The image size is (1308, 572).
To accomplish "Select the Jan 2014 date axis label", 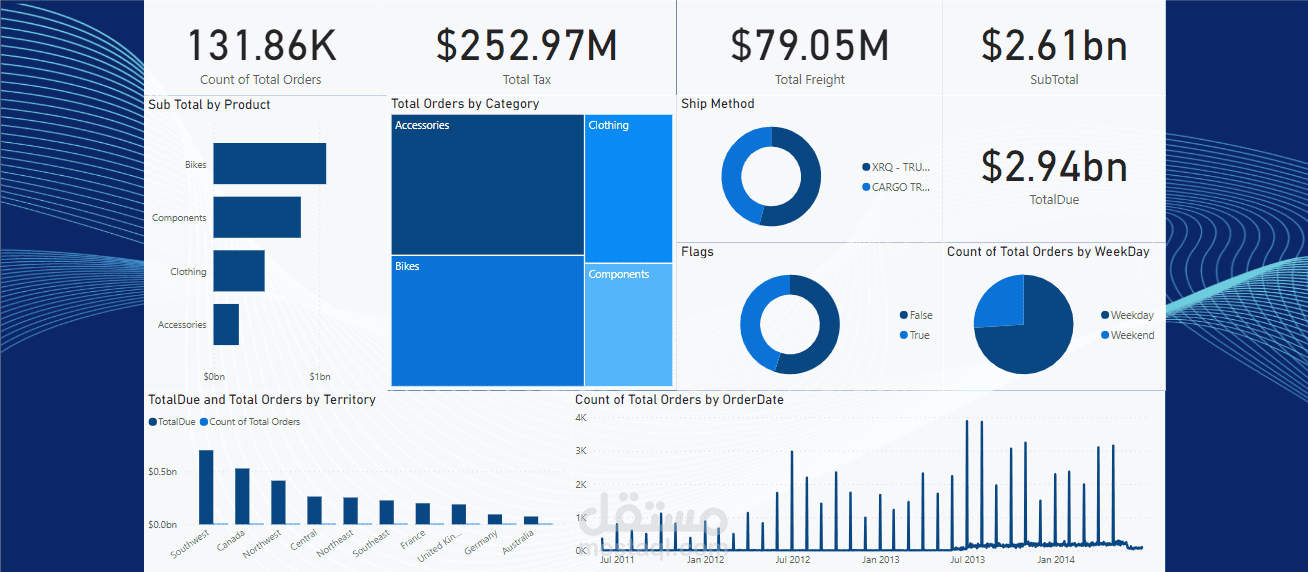I will click(1056, 560).
